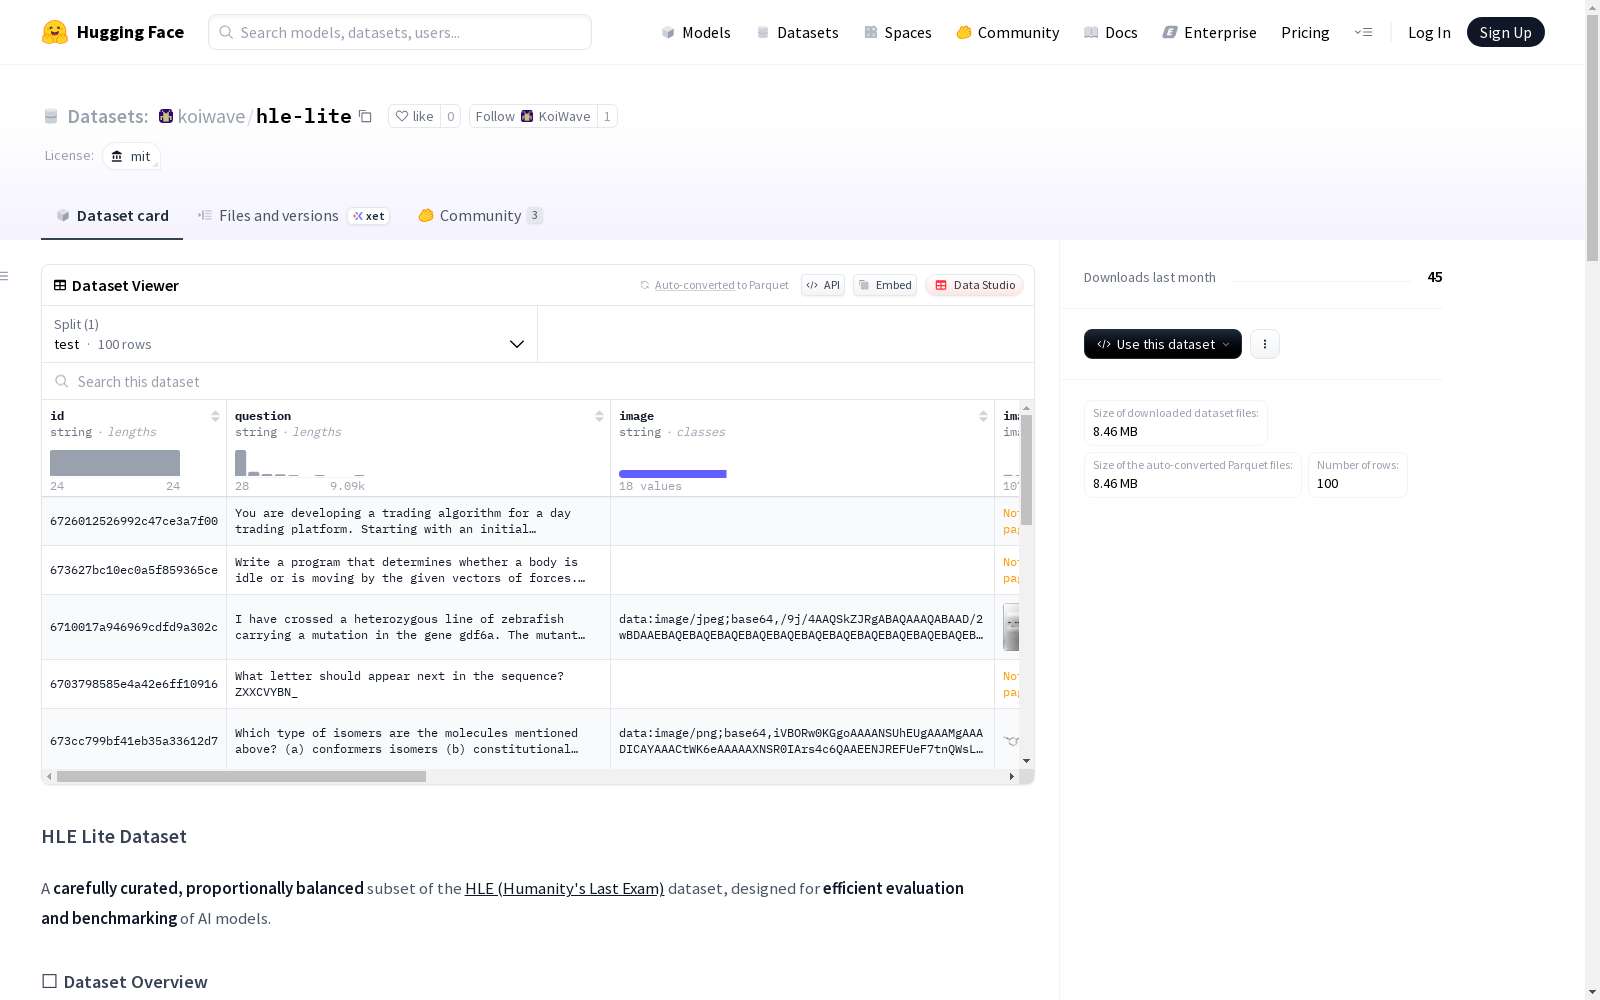Click the table horizontal scrollbar thumb
Viewport: 1600px width, 1000px height.
coord(241,776)
